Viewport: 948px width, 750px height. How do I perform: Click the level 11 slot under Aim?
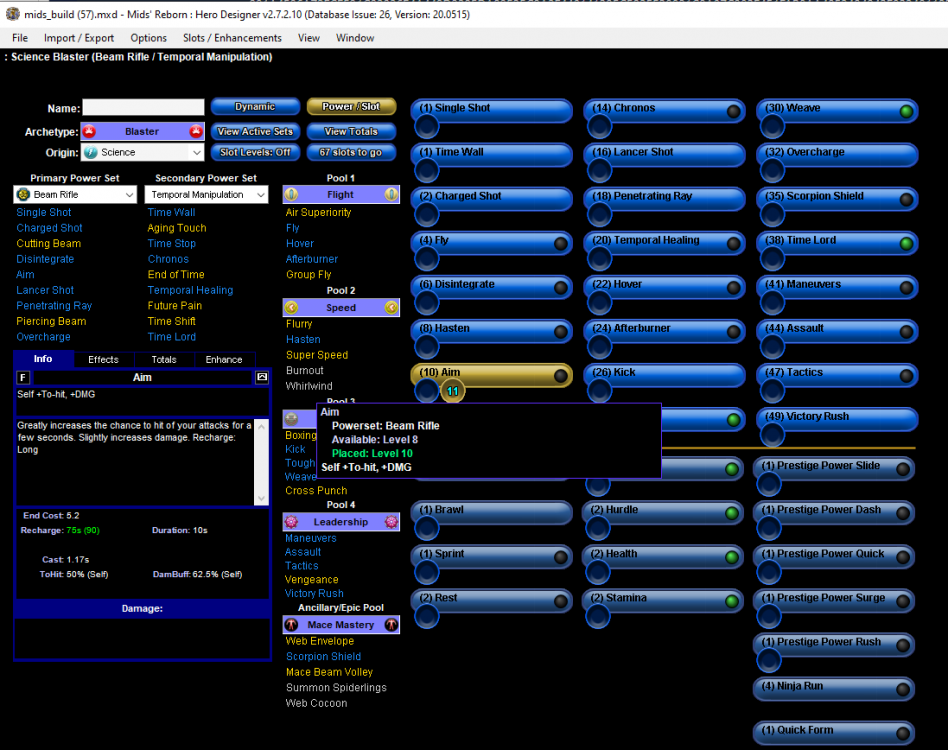pyautogui.click(x=452, y=391)
